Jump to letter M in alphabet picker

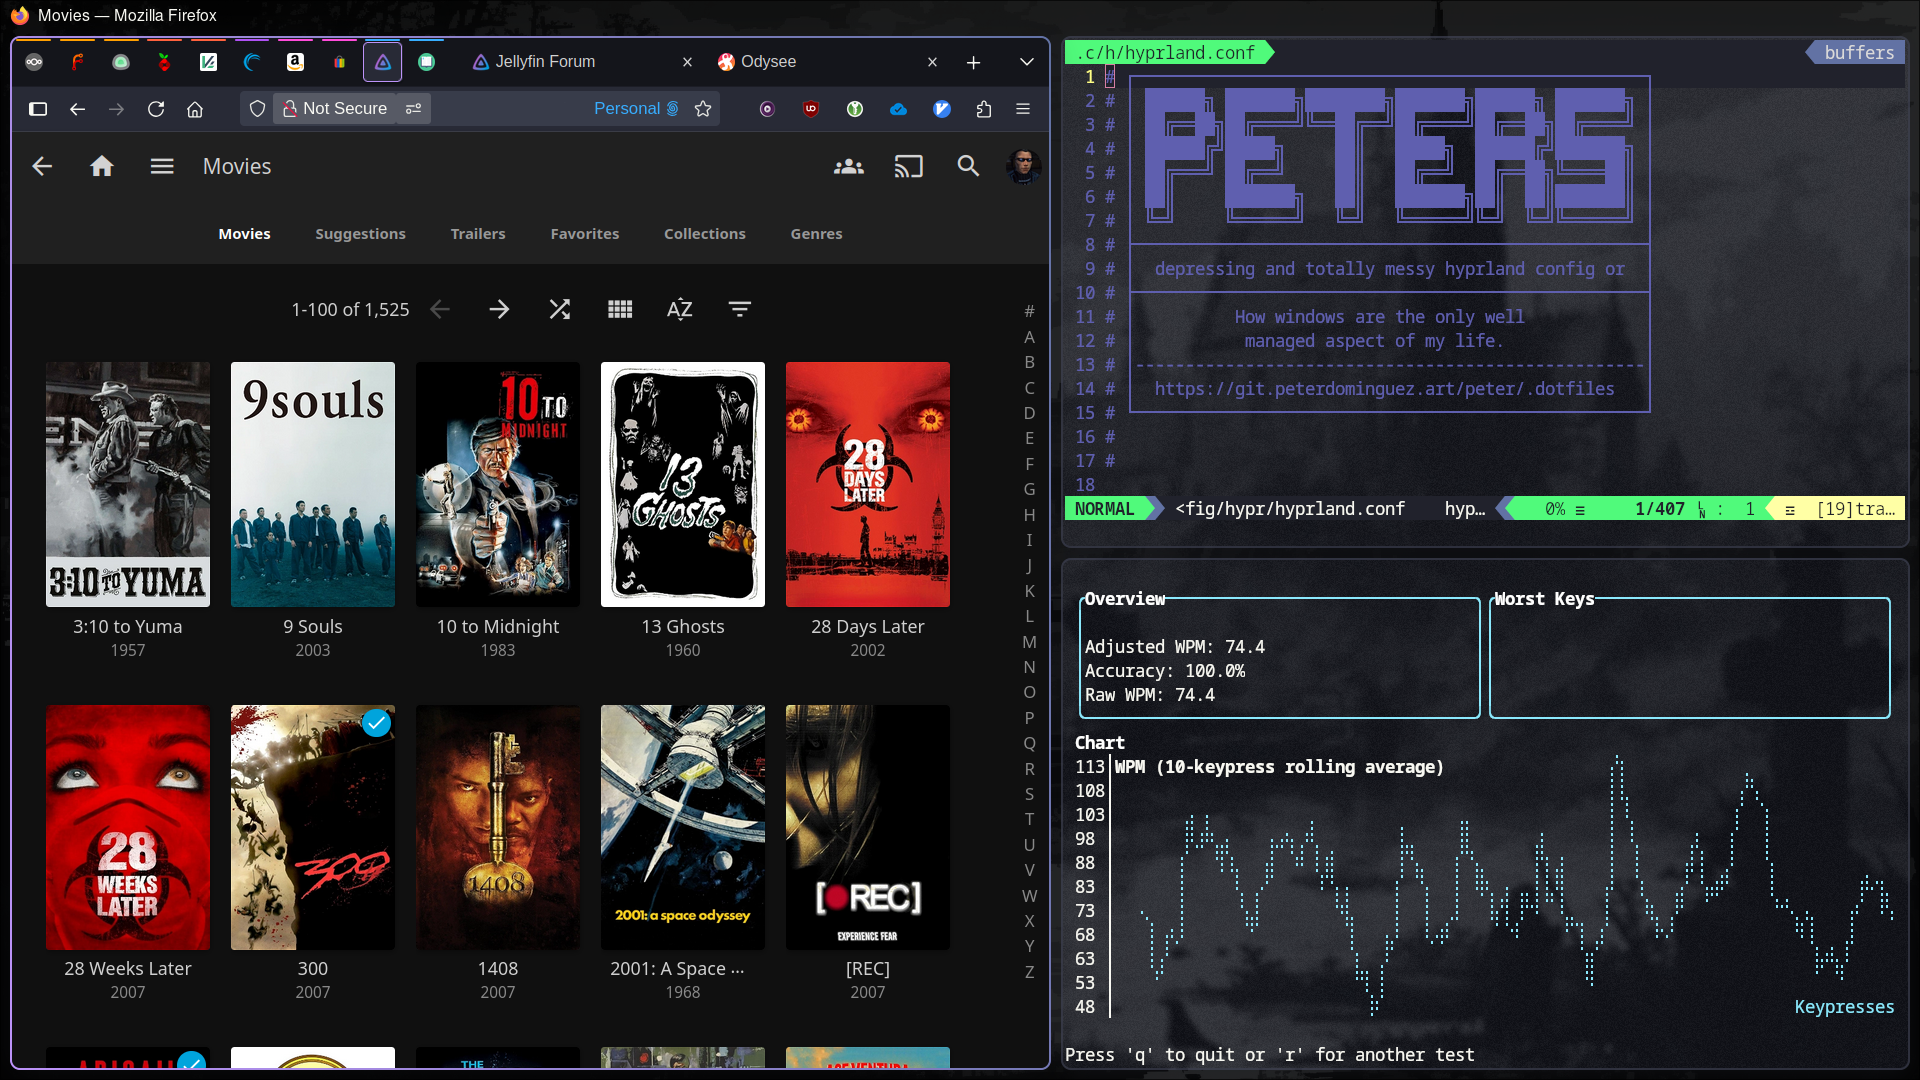coord(1029,642)
